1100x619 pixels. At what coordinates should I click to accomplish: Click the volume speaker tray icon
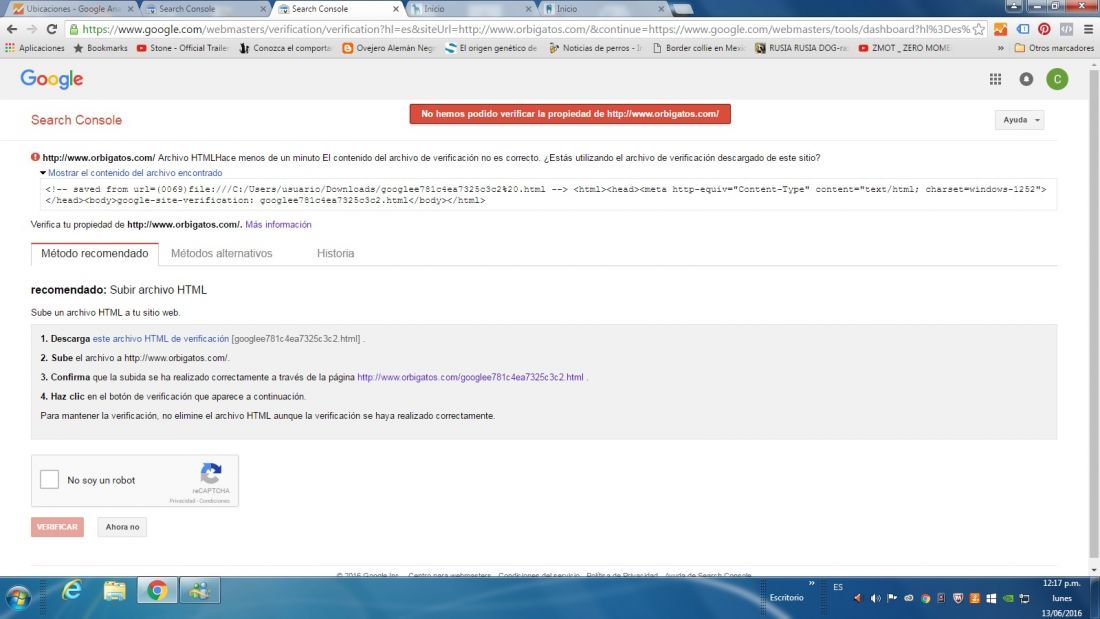click(x=875, y=599)
